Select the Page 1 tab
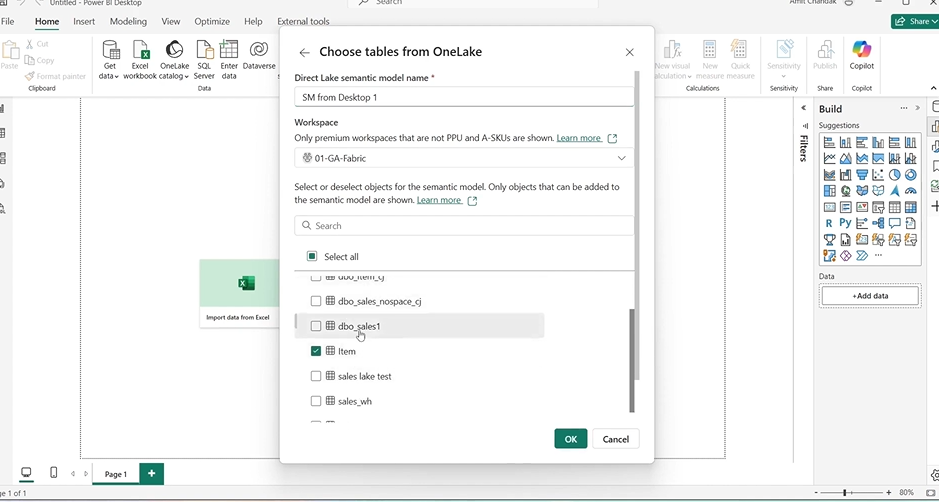The height and width of the screenshot is (502, 939). (116, 474)
